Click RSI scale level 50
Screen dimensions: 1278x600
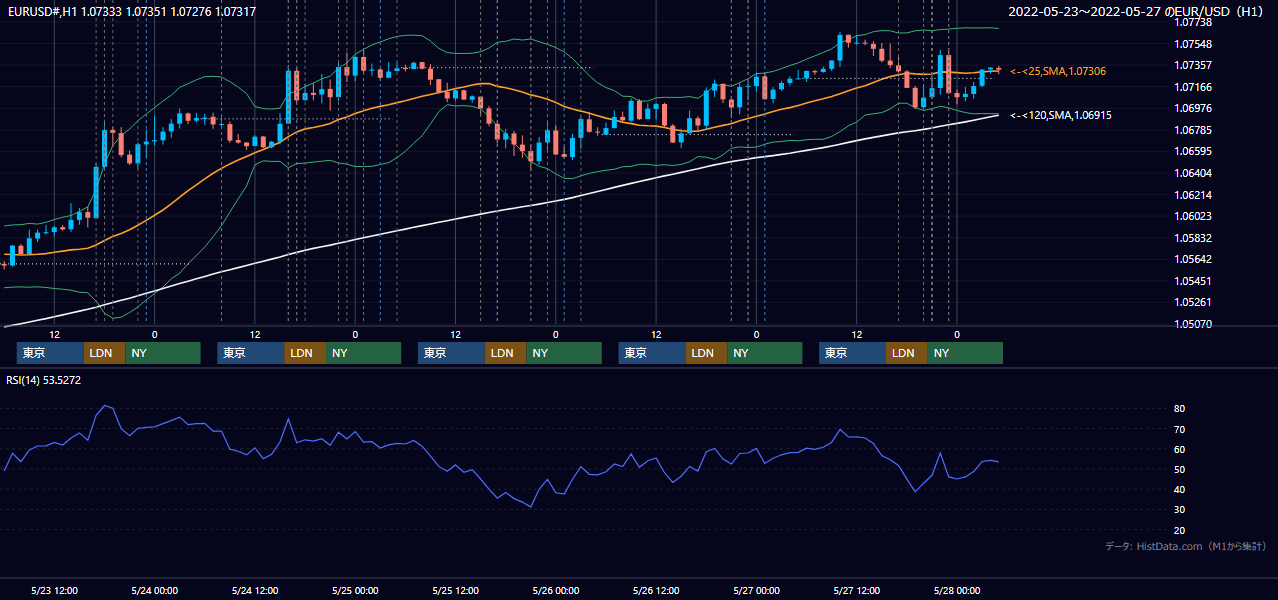tap(1180, 469)
